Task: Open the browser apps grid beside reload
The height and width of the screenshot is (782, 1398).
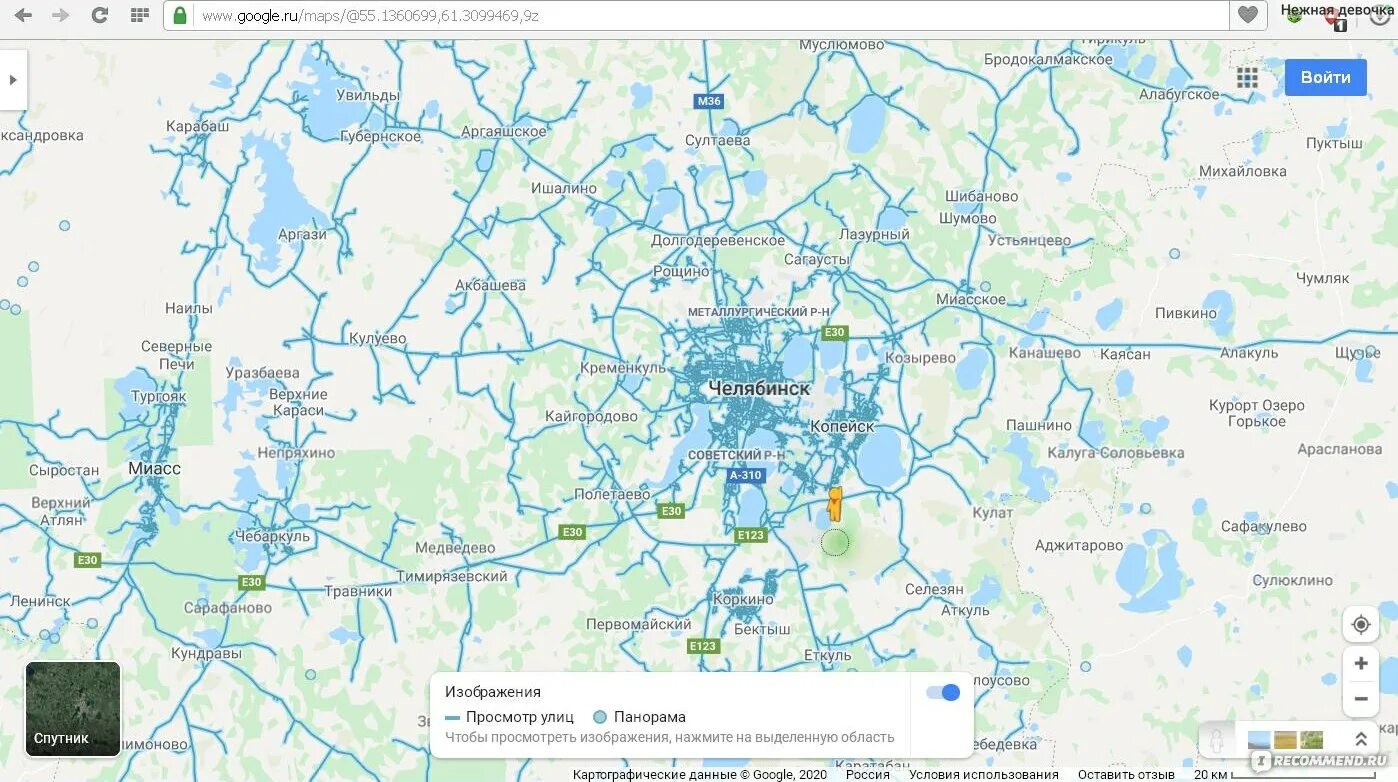Action: [140, 15]
